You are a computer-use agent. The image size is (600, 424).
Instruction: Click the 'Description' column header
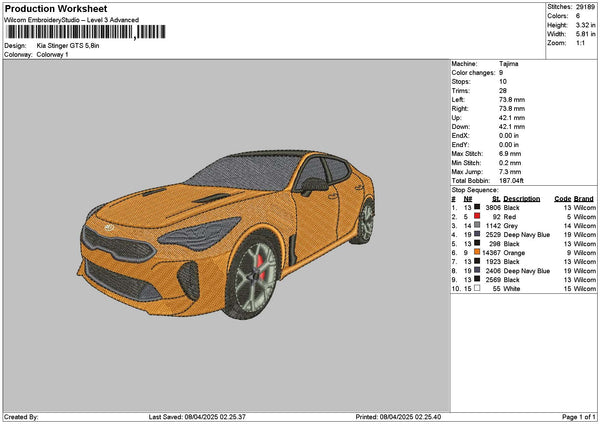[522, 199]
